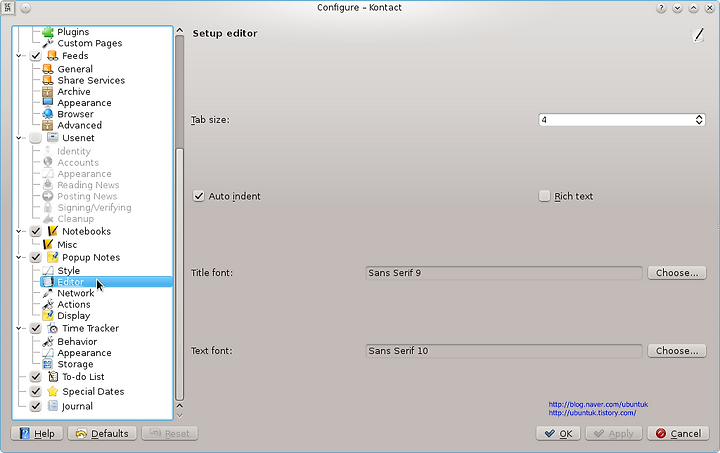Toggle the Popup Notes checkbox

coord(35,257)
